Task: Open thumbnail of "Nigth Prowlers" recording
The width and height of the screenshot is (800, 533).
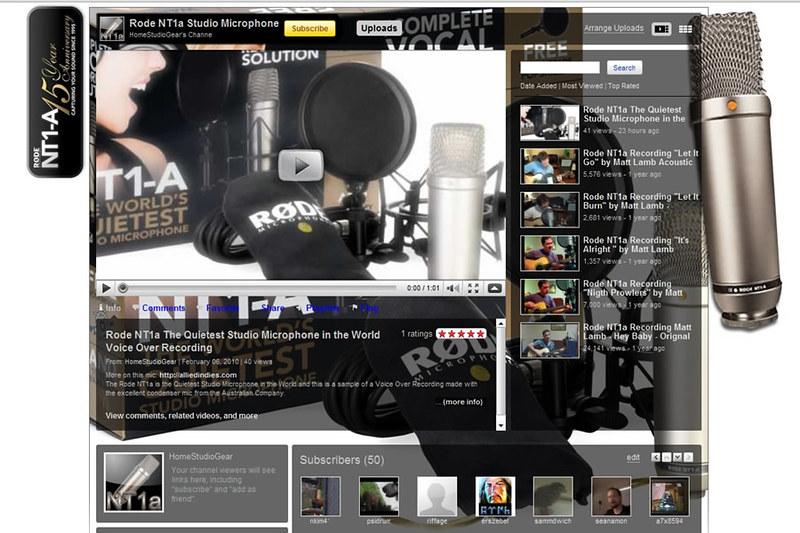Action: (x=549, y=296)
